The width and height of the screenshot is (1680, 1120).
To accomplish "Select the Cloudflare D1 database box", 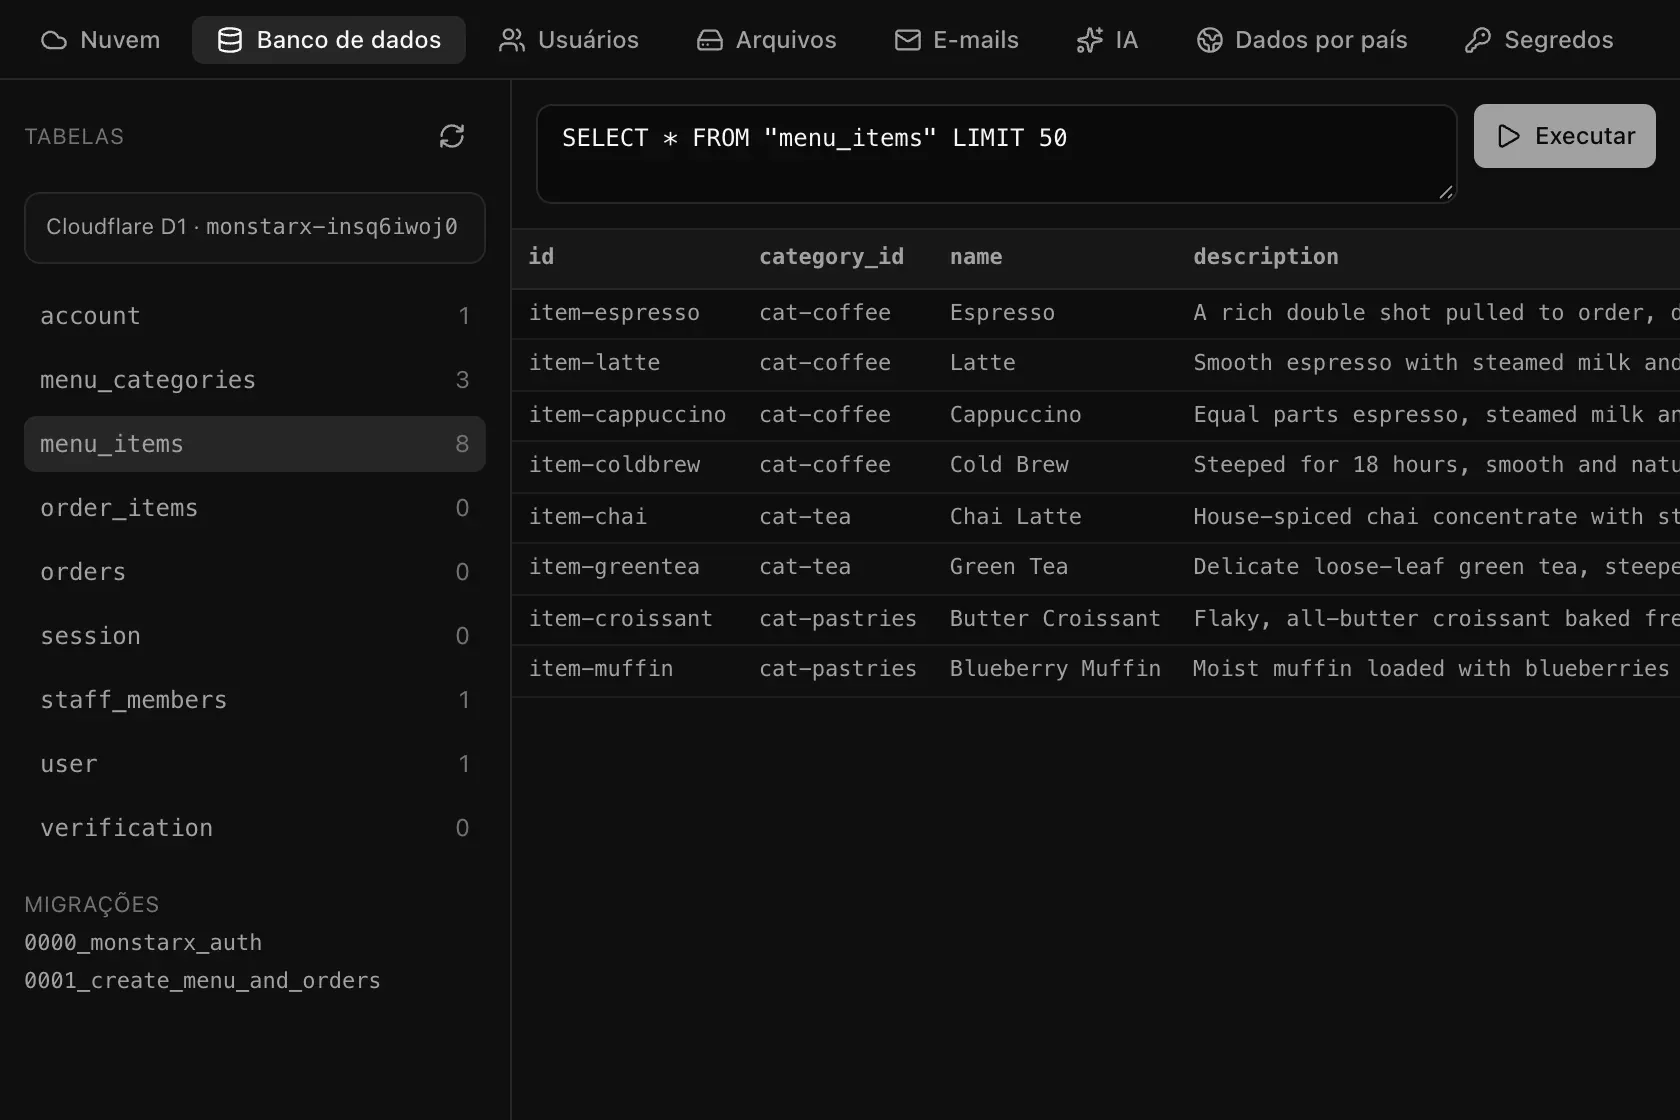I will (x=255, y=228).
